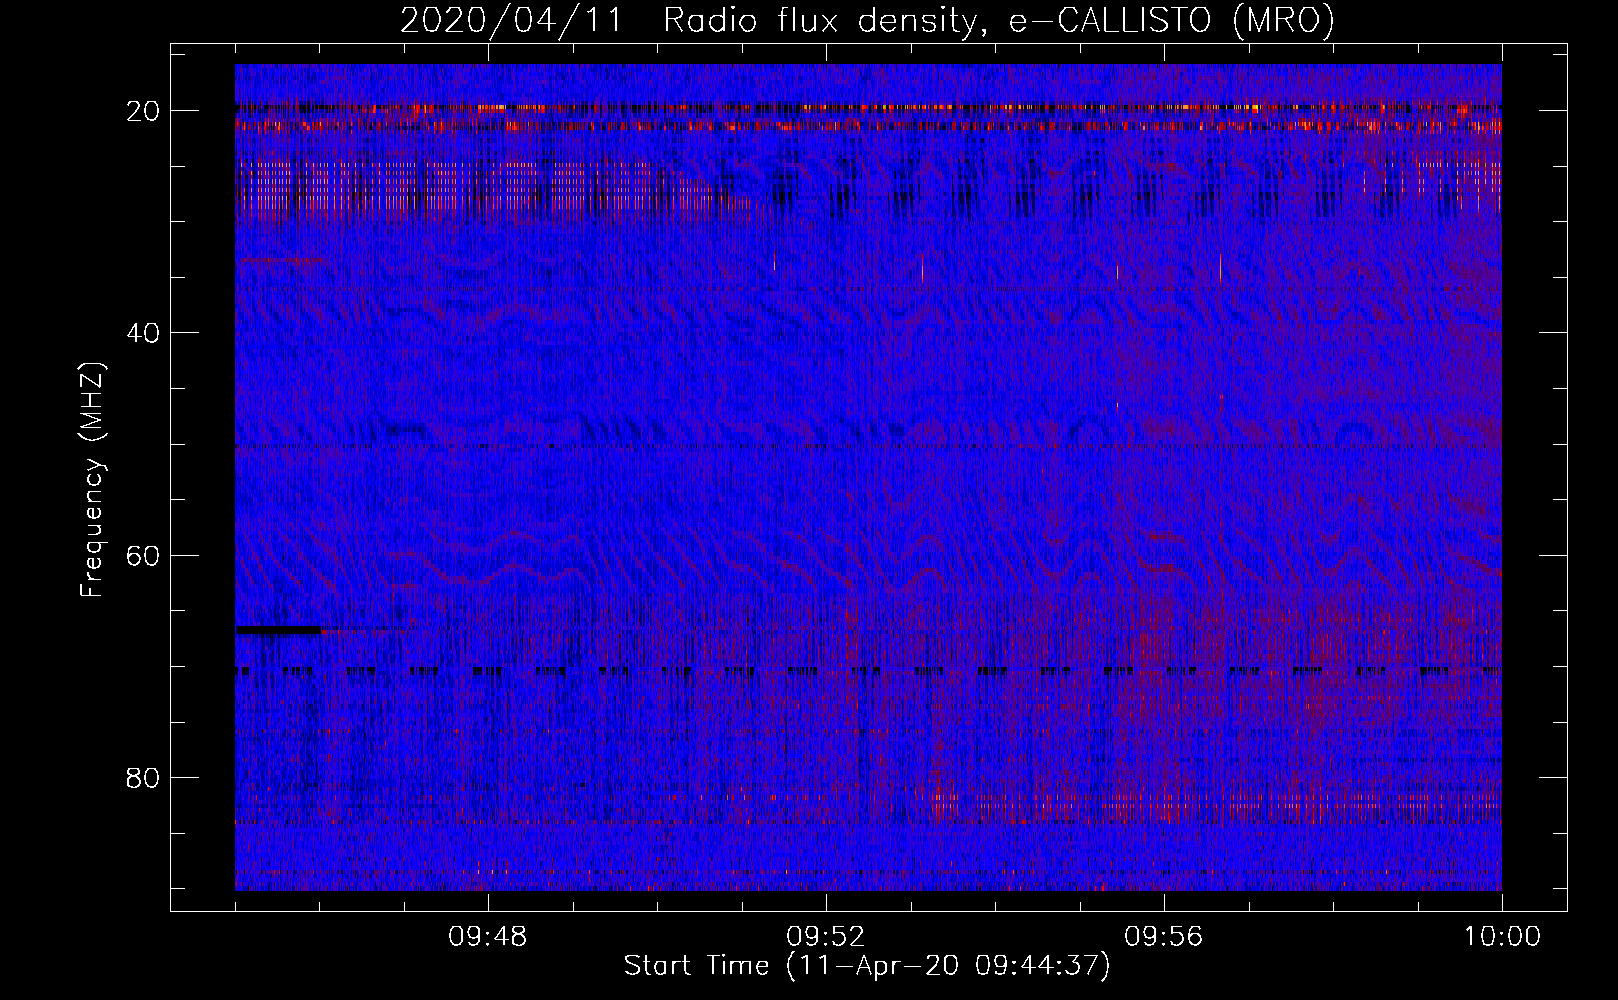Image resolution: width=1618 pixels, height=1000 pixels.
Task: Click the 60 MHz frequency tick label
Action: tap(143, 555)
